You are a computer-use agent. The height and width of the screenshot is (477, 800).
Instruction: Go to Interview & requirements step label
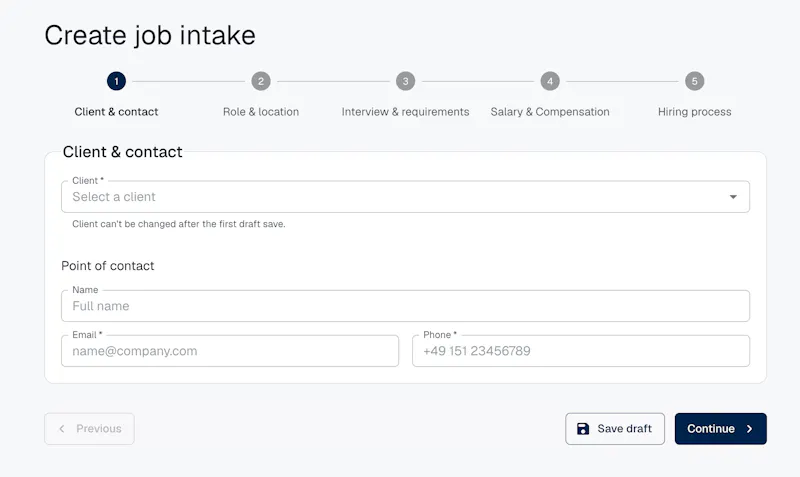click(406, 112)
